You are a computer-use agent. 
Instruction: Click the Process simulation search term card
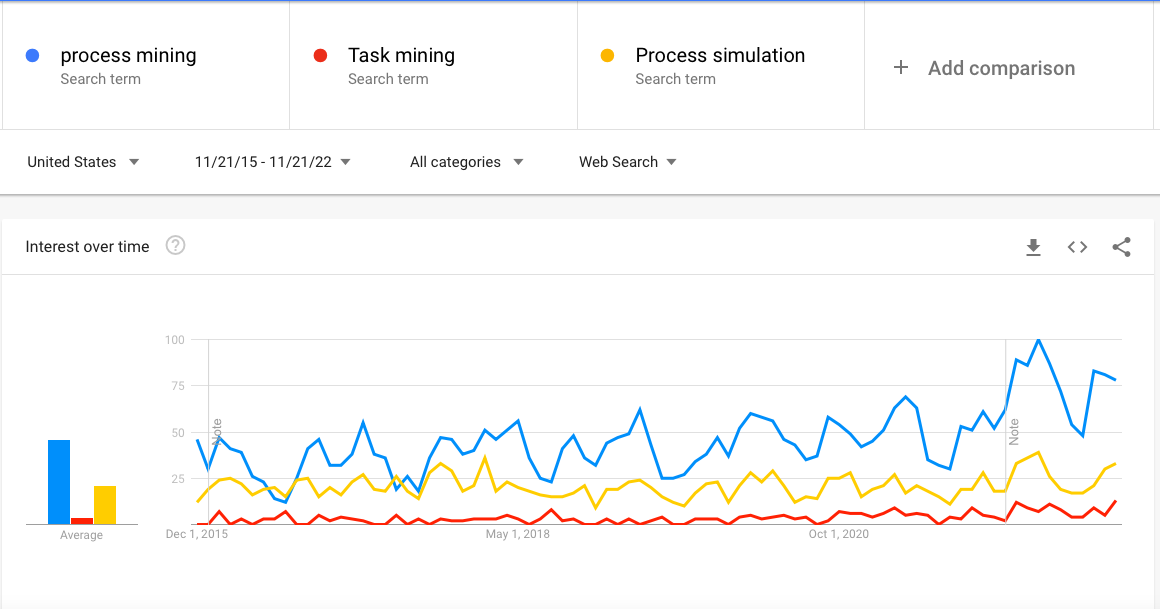pos(720,65)
